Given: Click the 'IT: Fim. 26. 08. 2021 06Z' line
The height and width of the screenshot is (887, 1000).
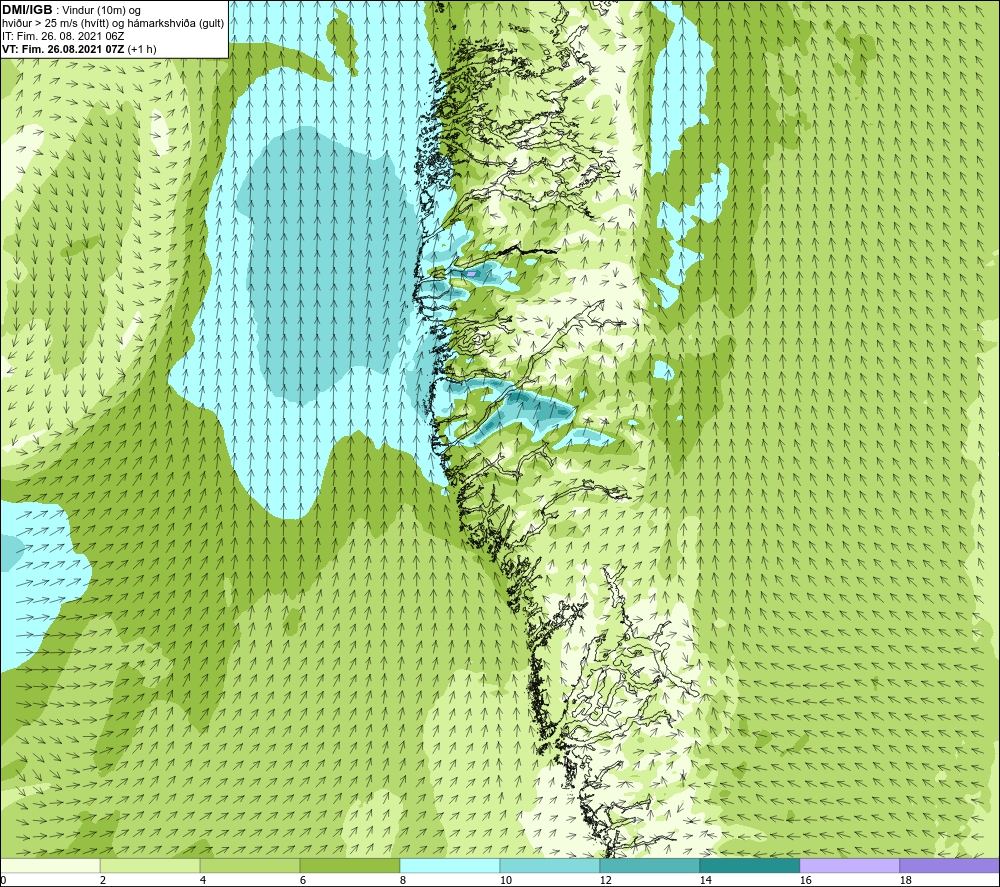Looking at the screenshot, I should point(63,36).
